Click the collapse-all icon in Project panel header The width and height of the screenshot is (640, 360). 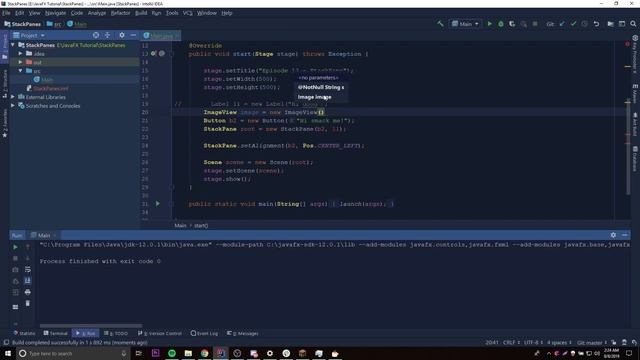107,36
